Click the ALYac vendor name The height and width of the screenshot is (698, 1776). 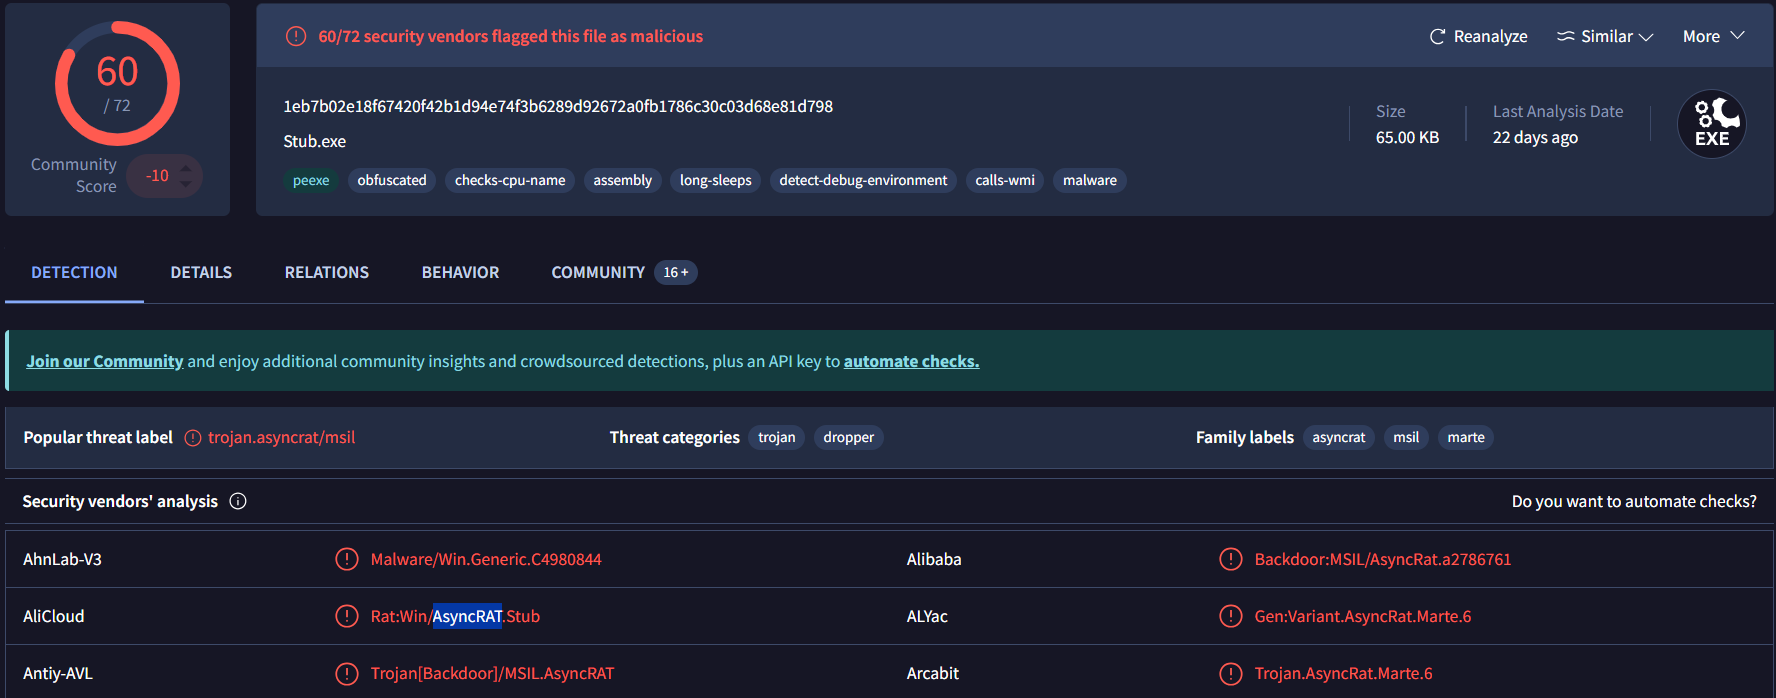(927, 616)
